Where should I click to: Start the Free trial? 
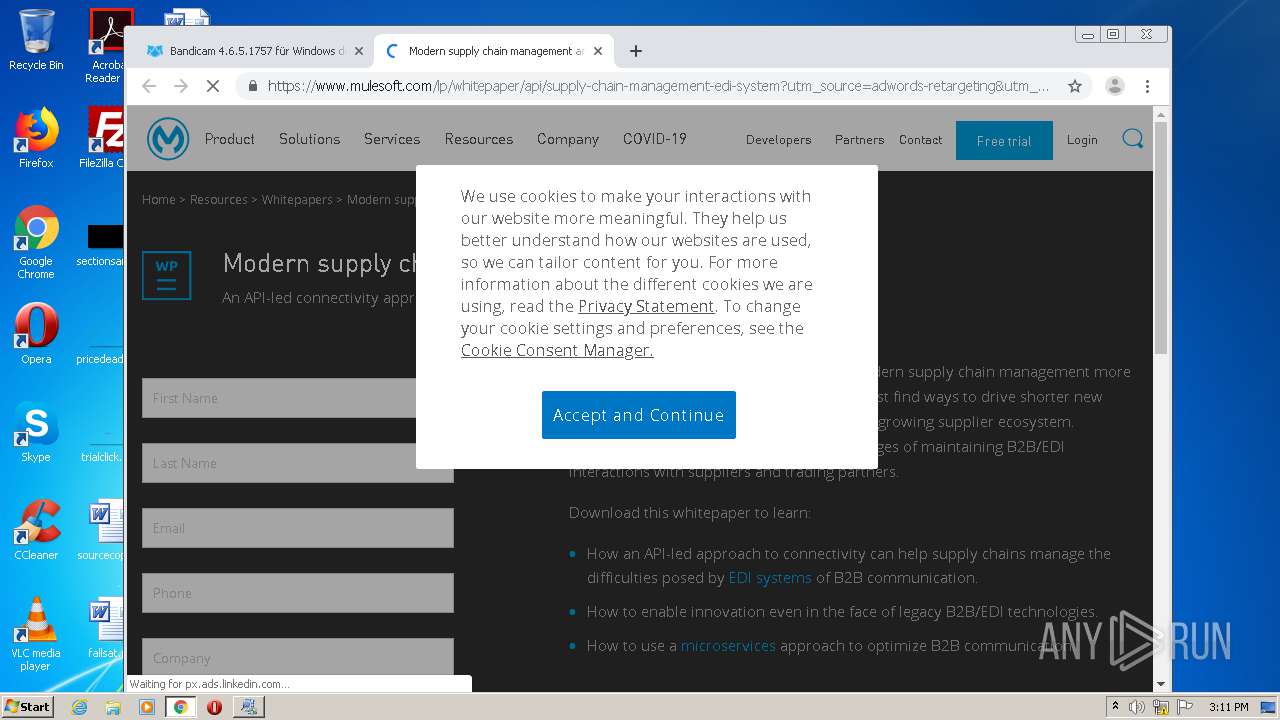(x=1004, y=140)
